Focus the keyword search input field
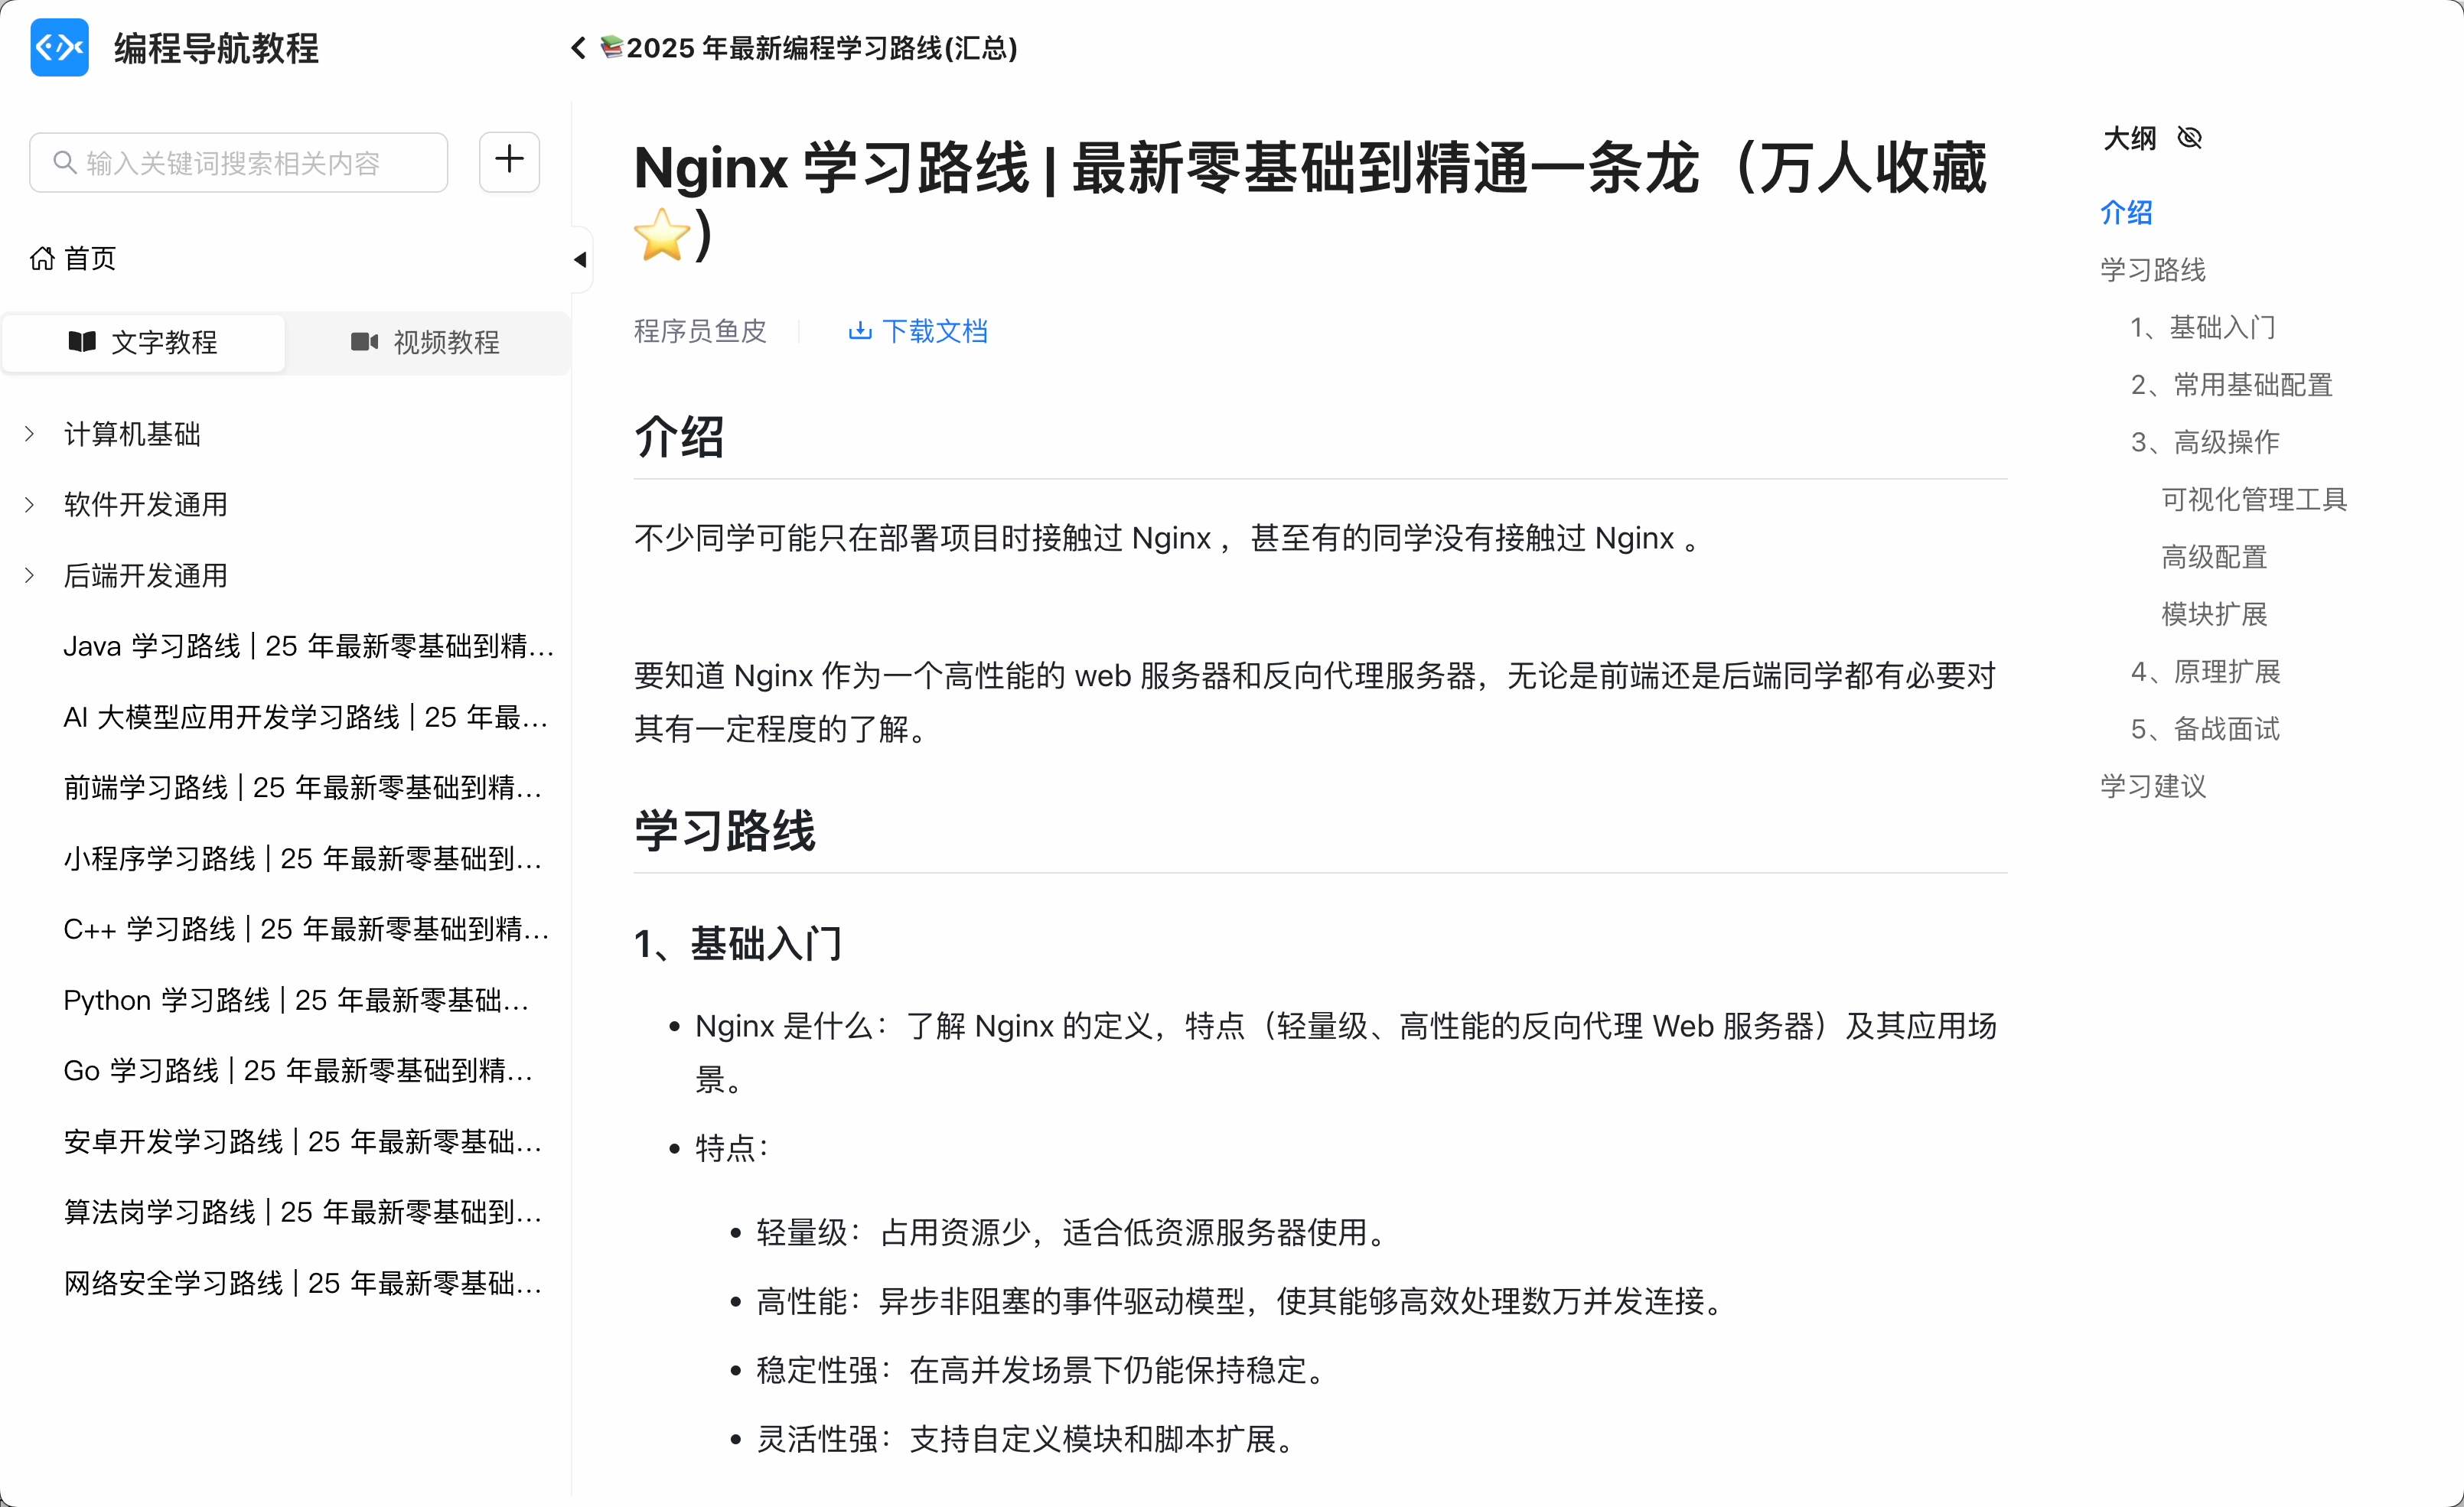Image resolution: width=2464 pixels, height=1507 pixels. tap(240, 163)
